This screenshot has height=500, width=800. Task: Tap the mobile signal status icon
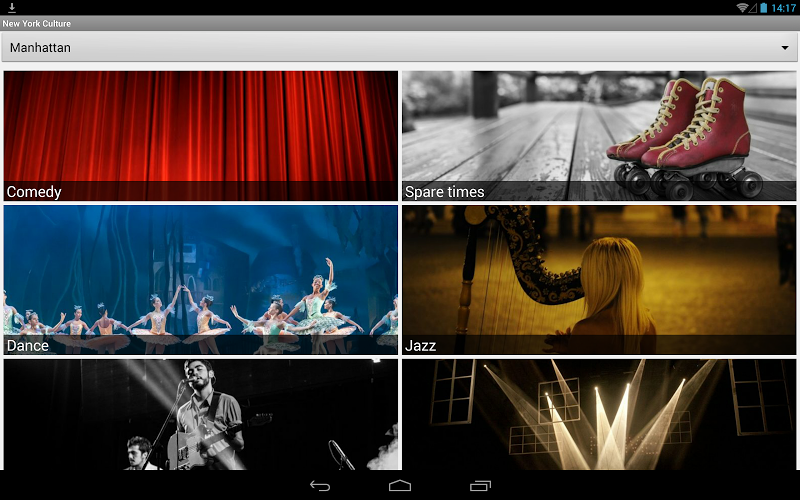(753, 8)
